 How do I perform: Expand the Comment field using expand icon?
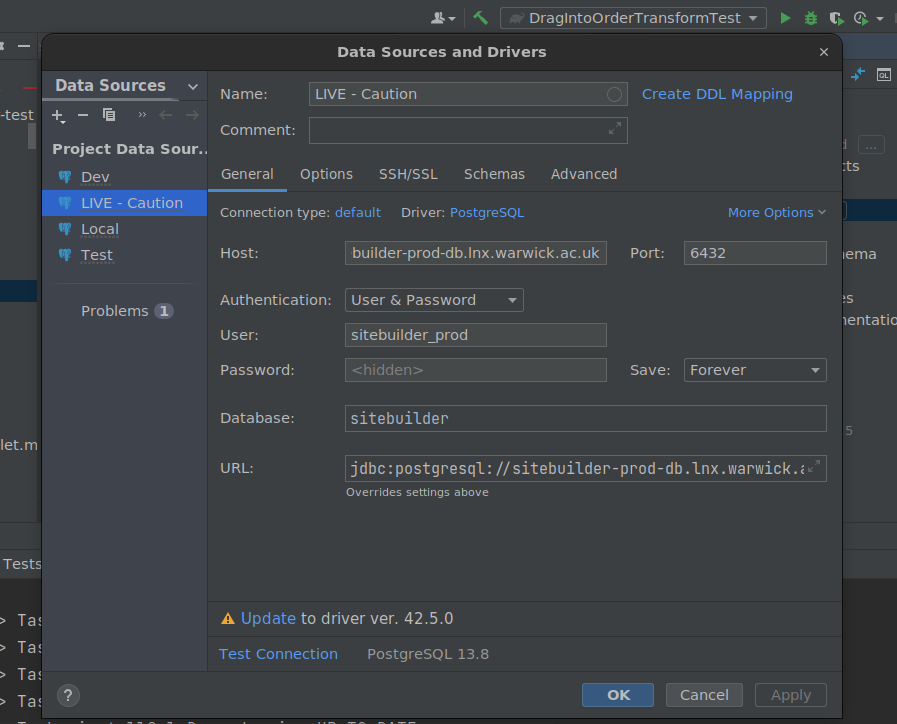[614, 129]
